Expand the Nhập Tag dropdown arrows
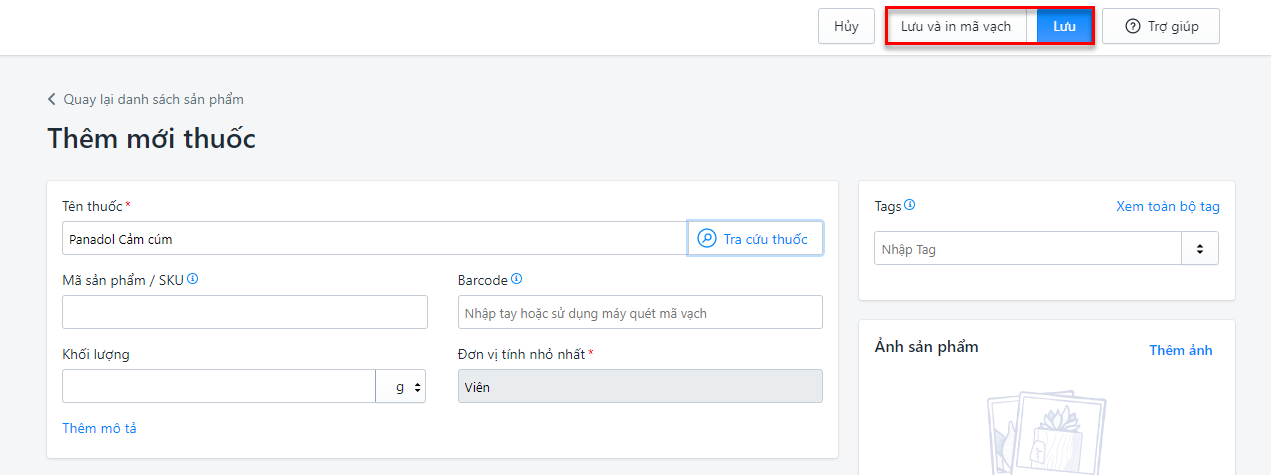This screenshot has height=475, width=1271. tap(1199, 249)
